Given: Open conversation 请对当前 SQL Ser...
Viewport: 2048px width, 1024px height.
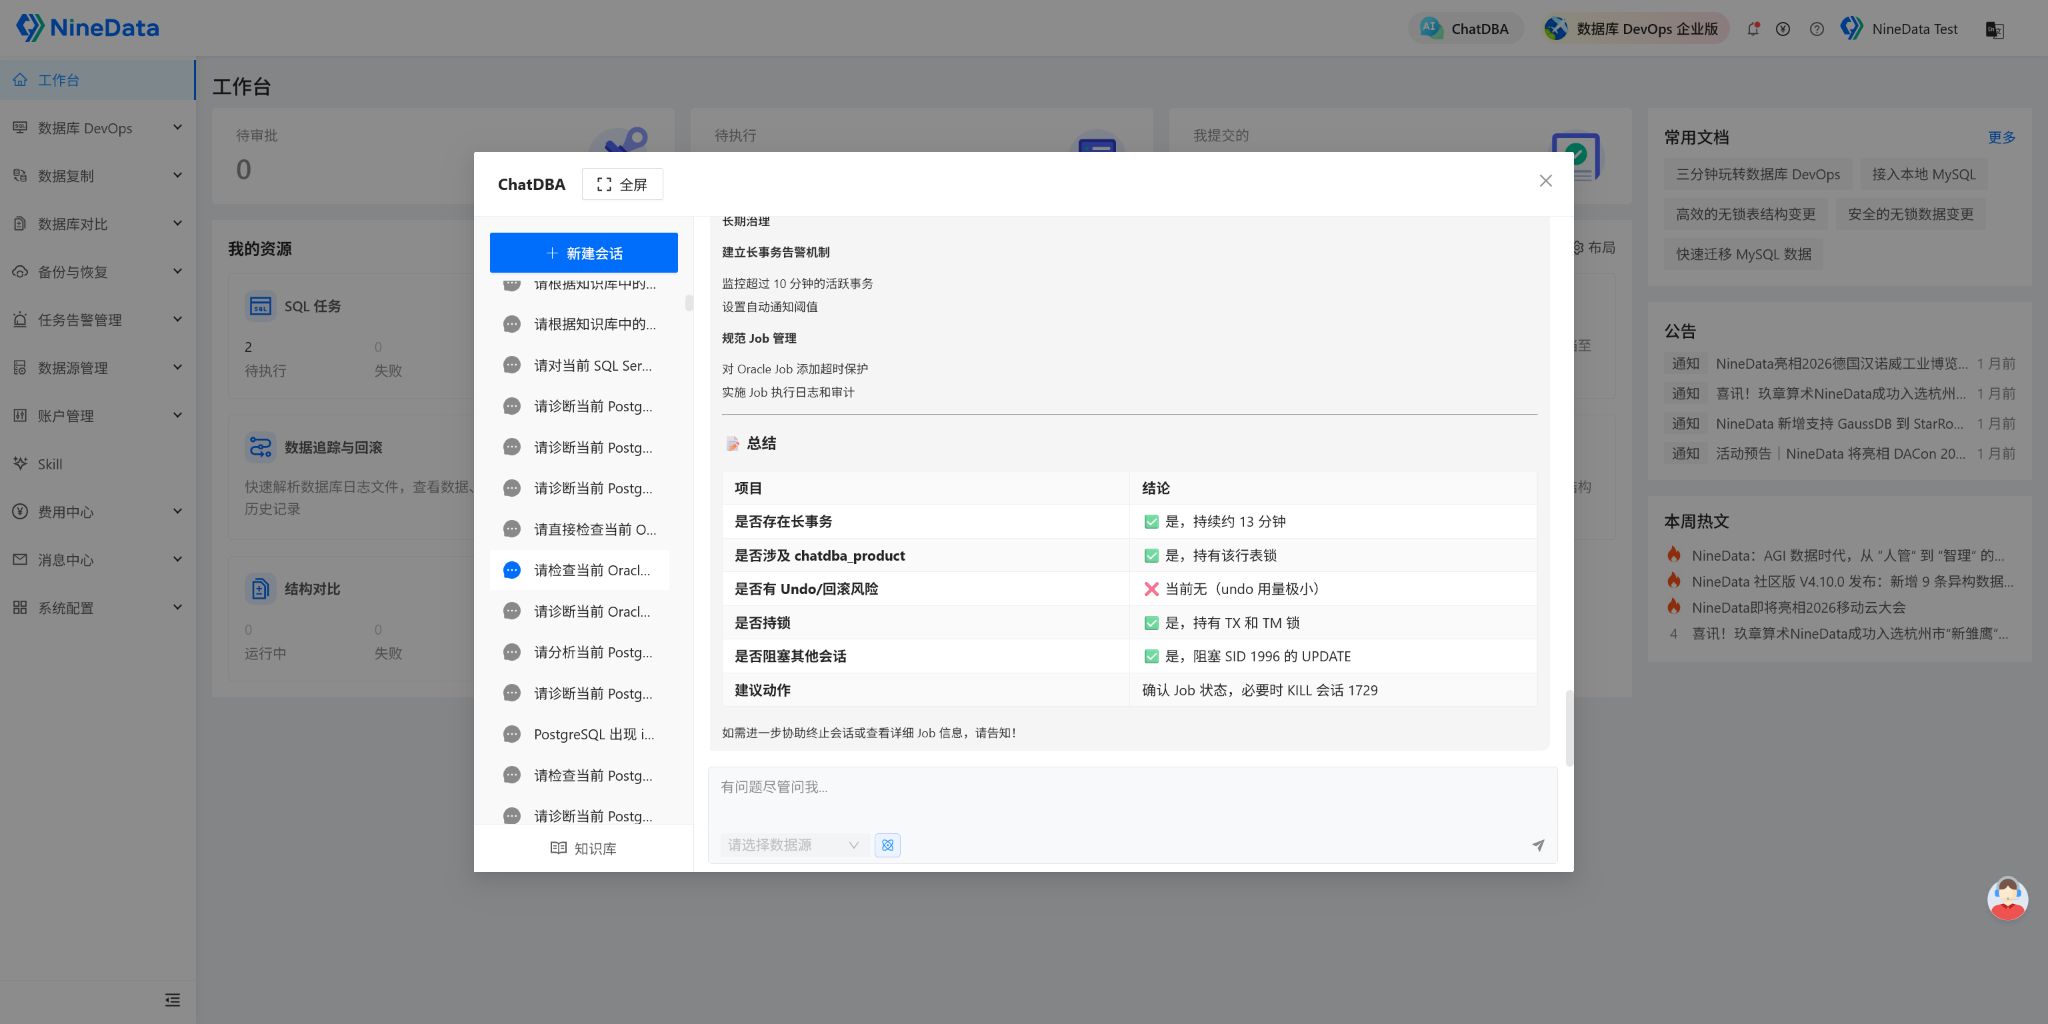Looking at the screenshot, I should (581, 365).
